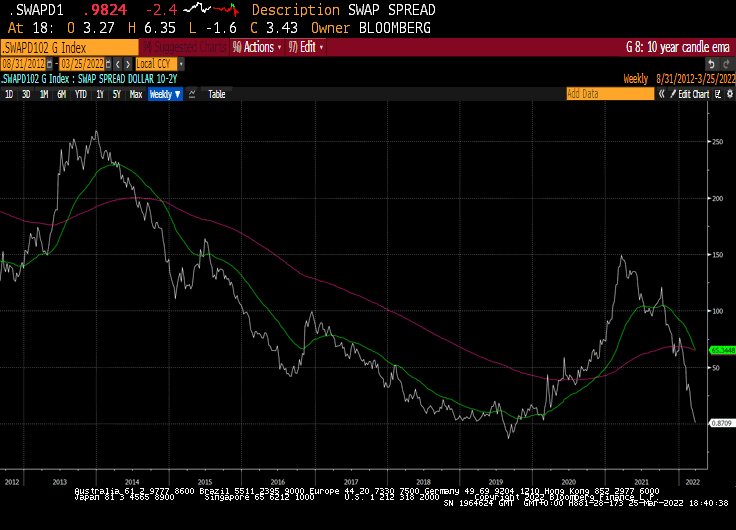This screenshot has width=736, height=530.
Task: Click the 100 y-axis label
Action: pos(717,311)
